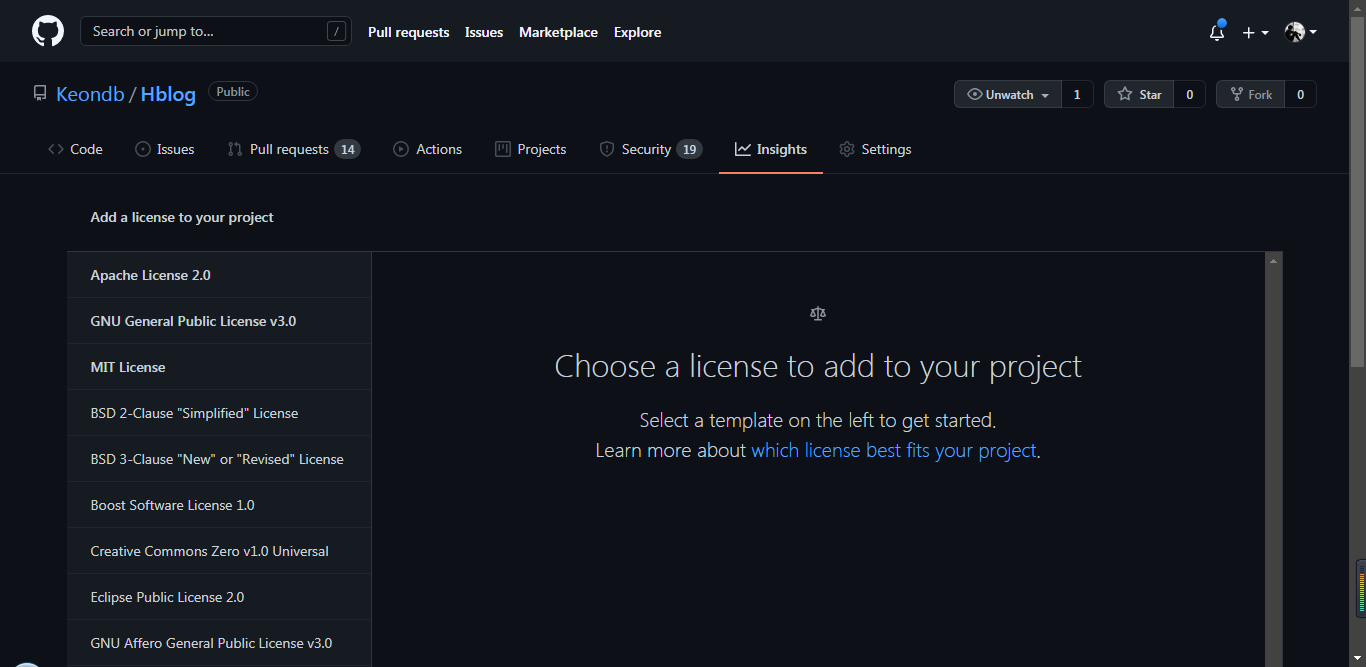Fork the repository
This screenshot has width=1366, height=667.
pyautogui.click(x=1250, y=95)
